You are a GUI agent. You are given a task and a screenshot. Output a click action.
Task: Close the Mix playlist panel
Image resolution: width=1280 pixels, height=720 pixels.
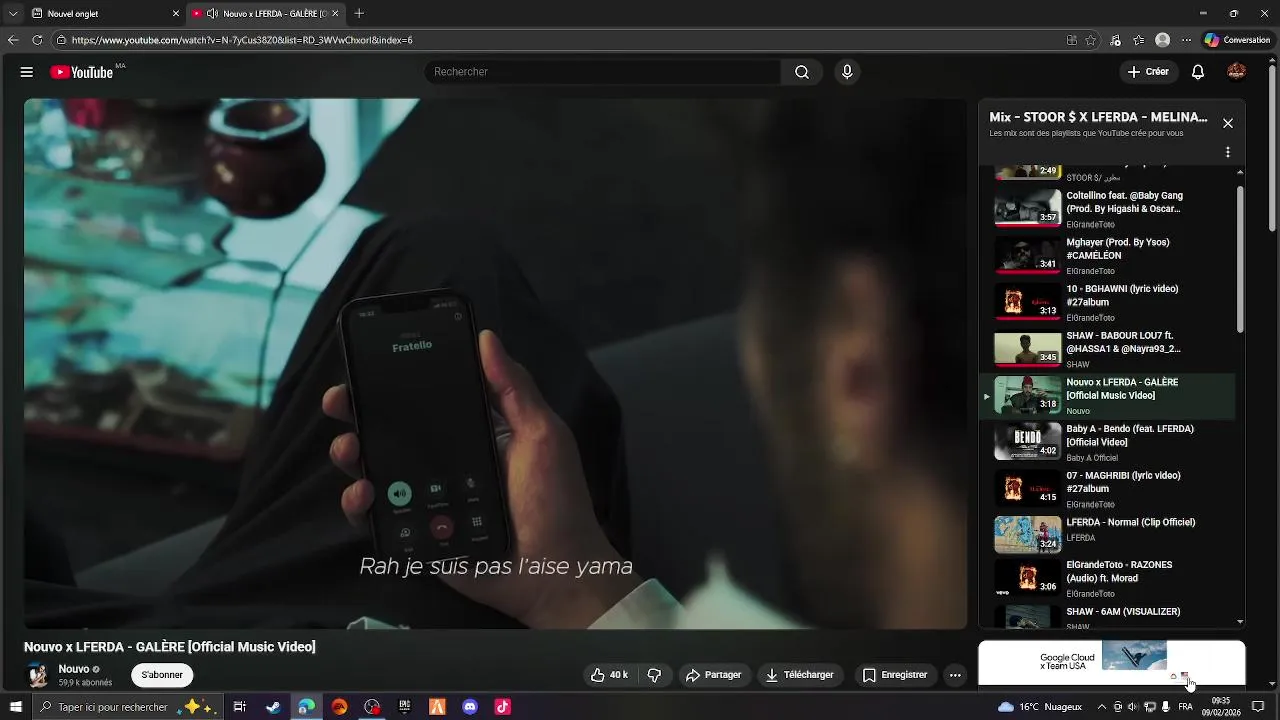[1228, 124]
